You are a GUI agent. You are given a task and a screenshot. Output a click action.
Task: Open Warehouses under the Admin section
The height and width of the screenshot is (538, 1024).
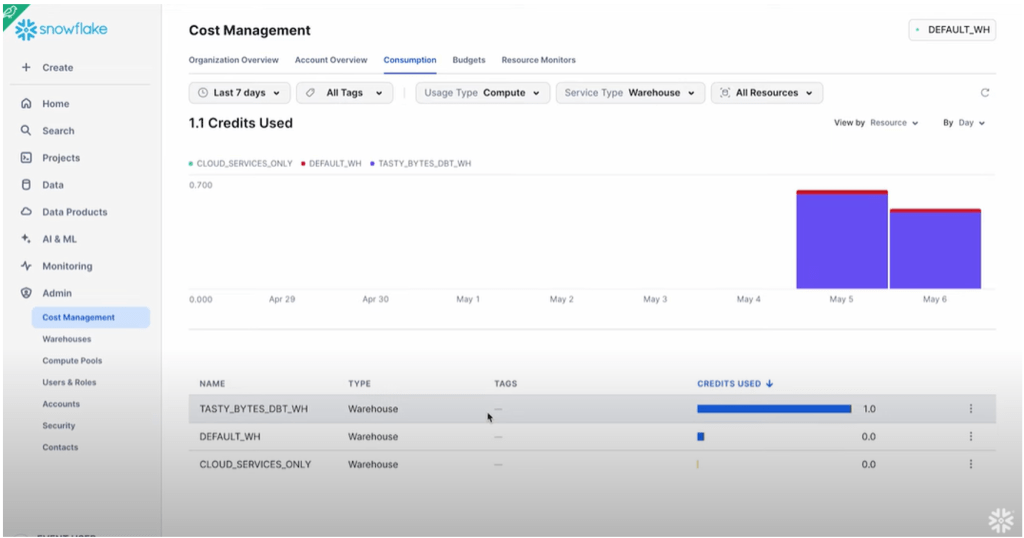pyautogui.click(x=66, y=339)
